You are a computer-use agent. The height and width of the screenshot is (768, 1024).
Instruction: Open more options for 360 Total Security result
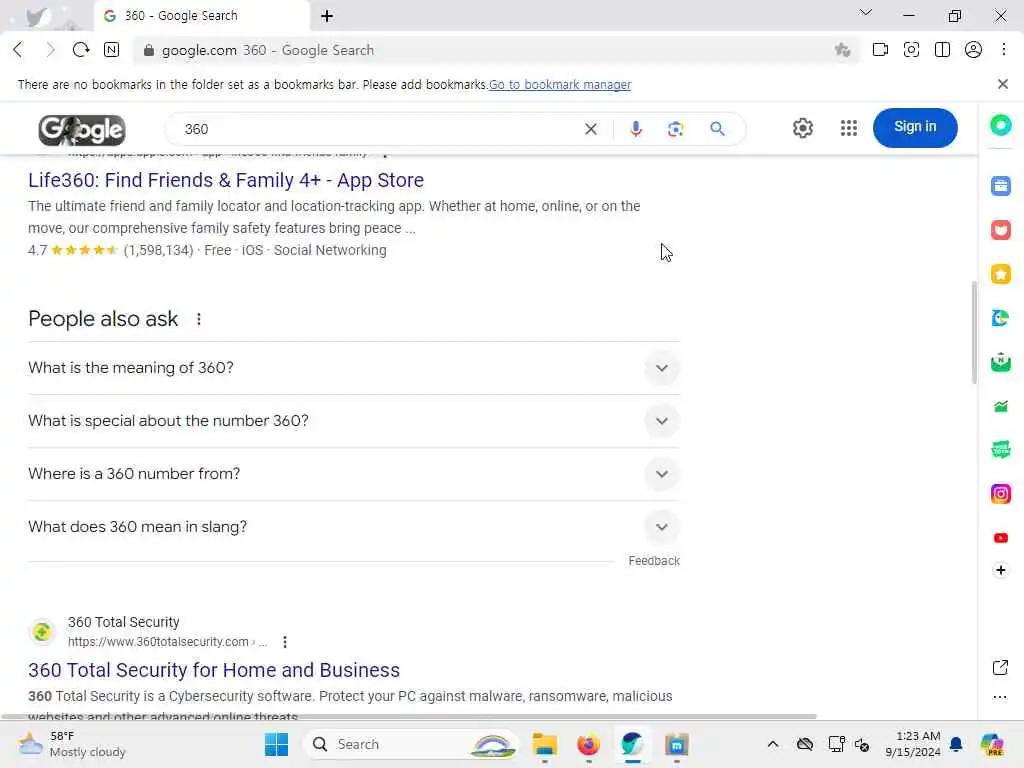(285, 642)
